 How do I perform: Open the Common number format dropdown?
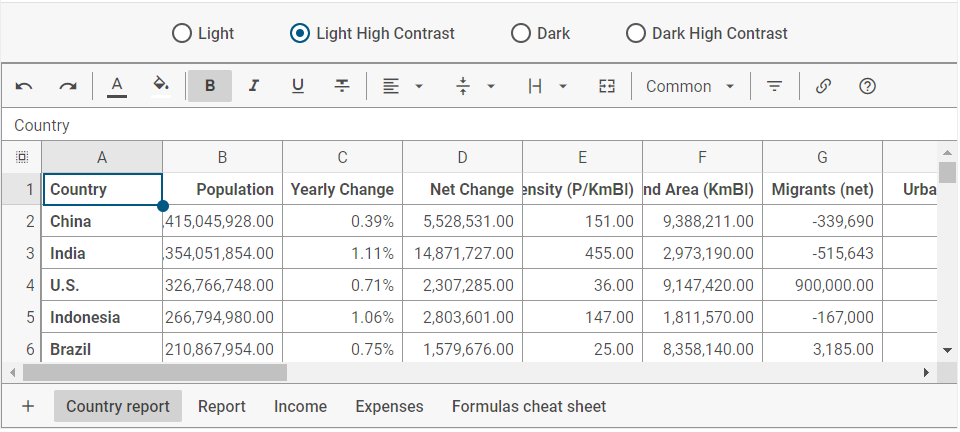[691, 86]
